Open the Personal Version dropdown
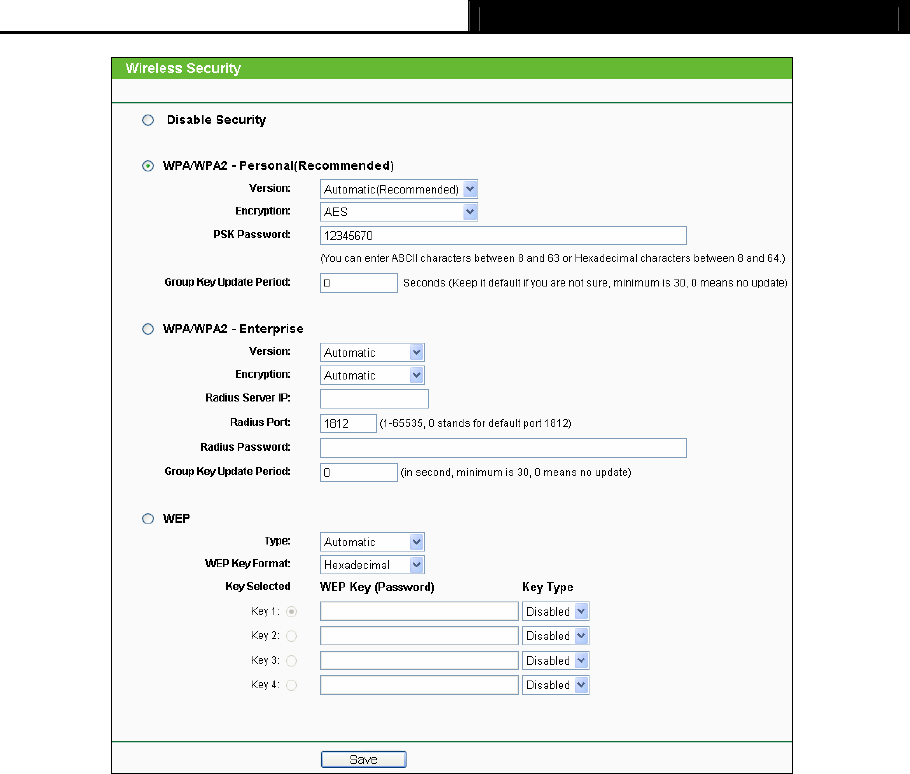 [399, 189]
